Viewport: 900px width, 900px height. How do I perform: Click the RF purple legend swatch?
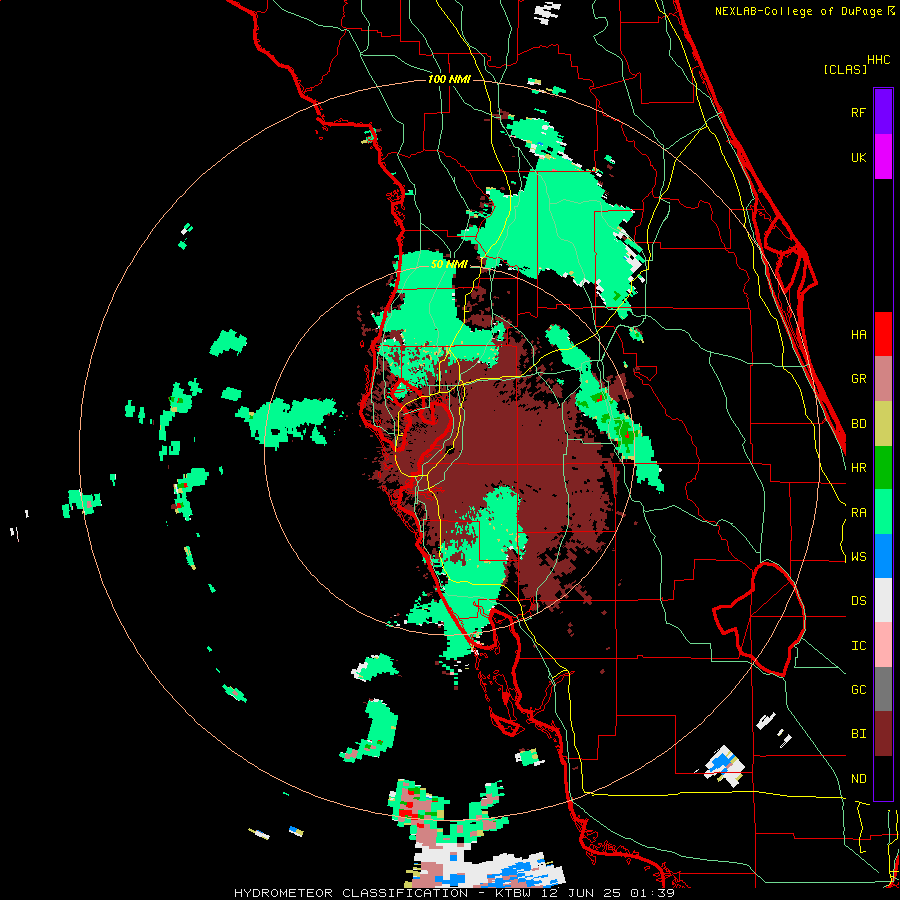pos(883,112)
